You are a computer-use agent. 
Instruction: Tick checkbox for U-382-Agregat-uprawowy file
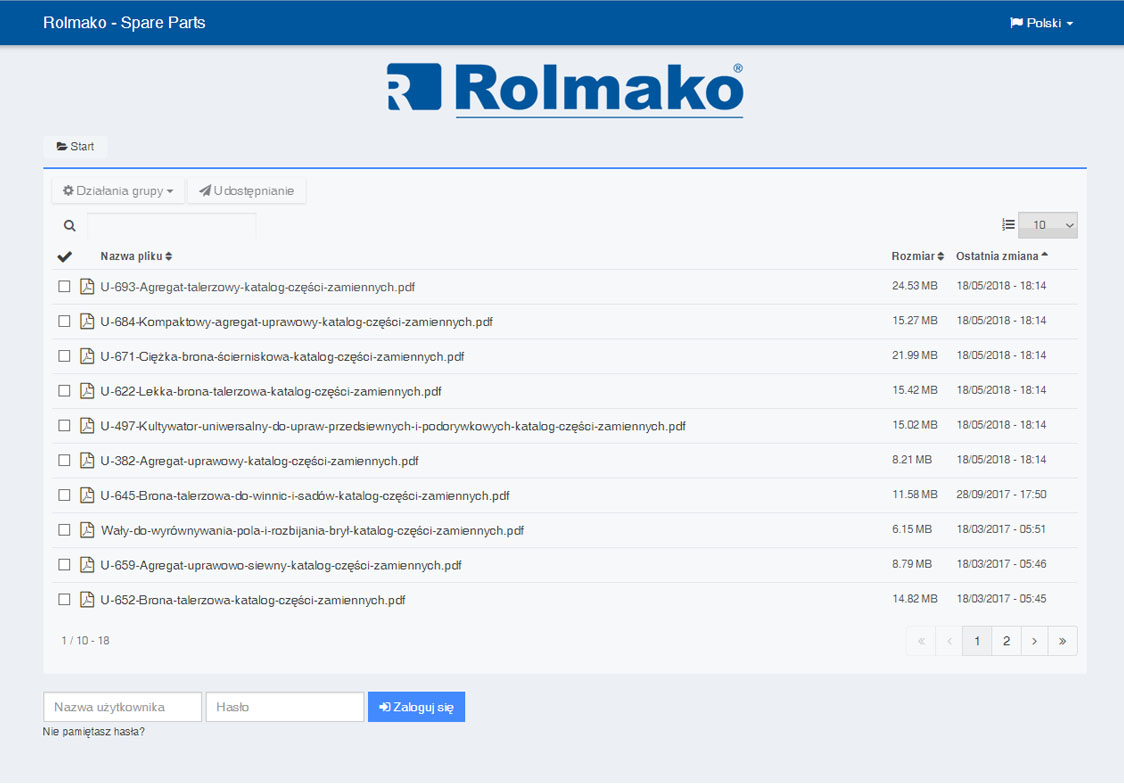point(65,460)
